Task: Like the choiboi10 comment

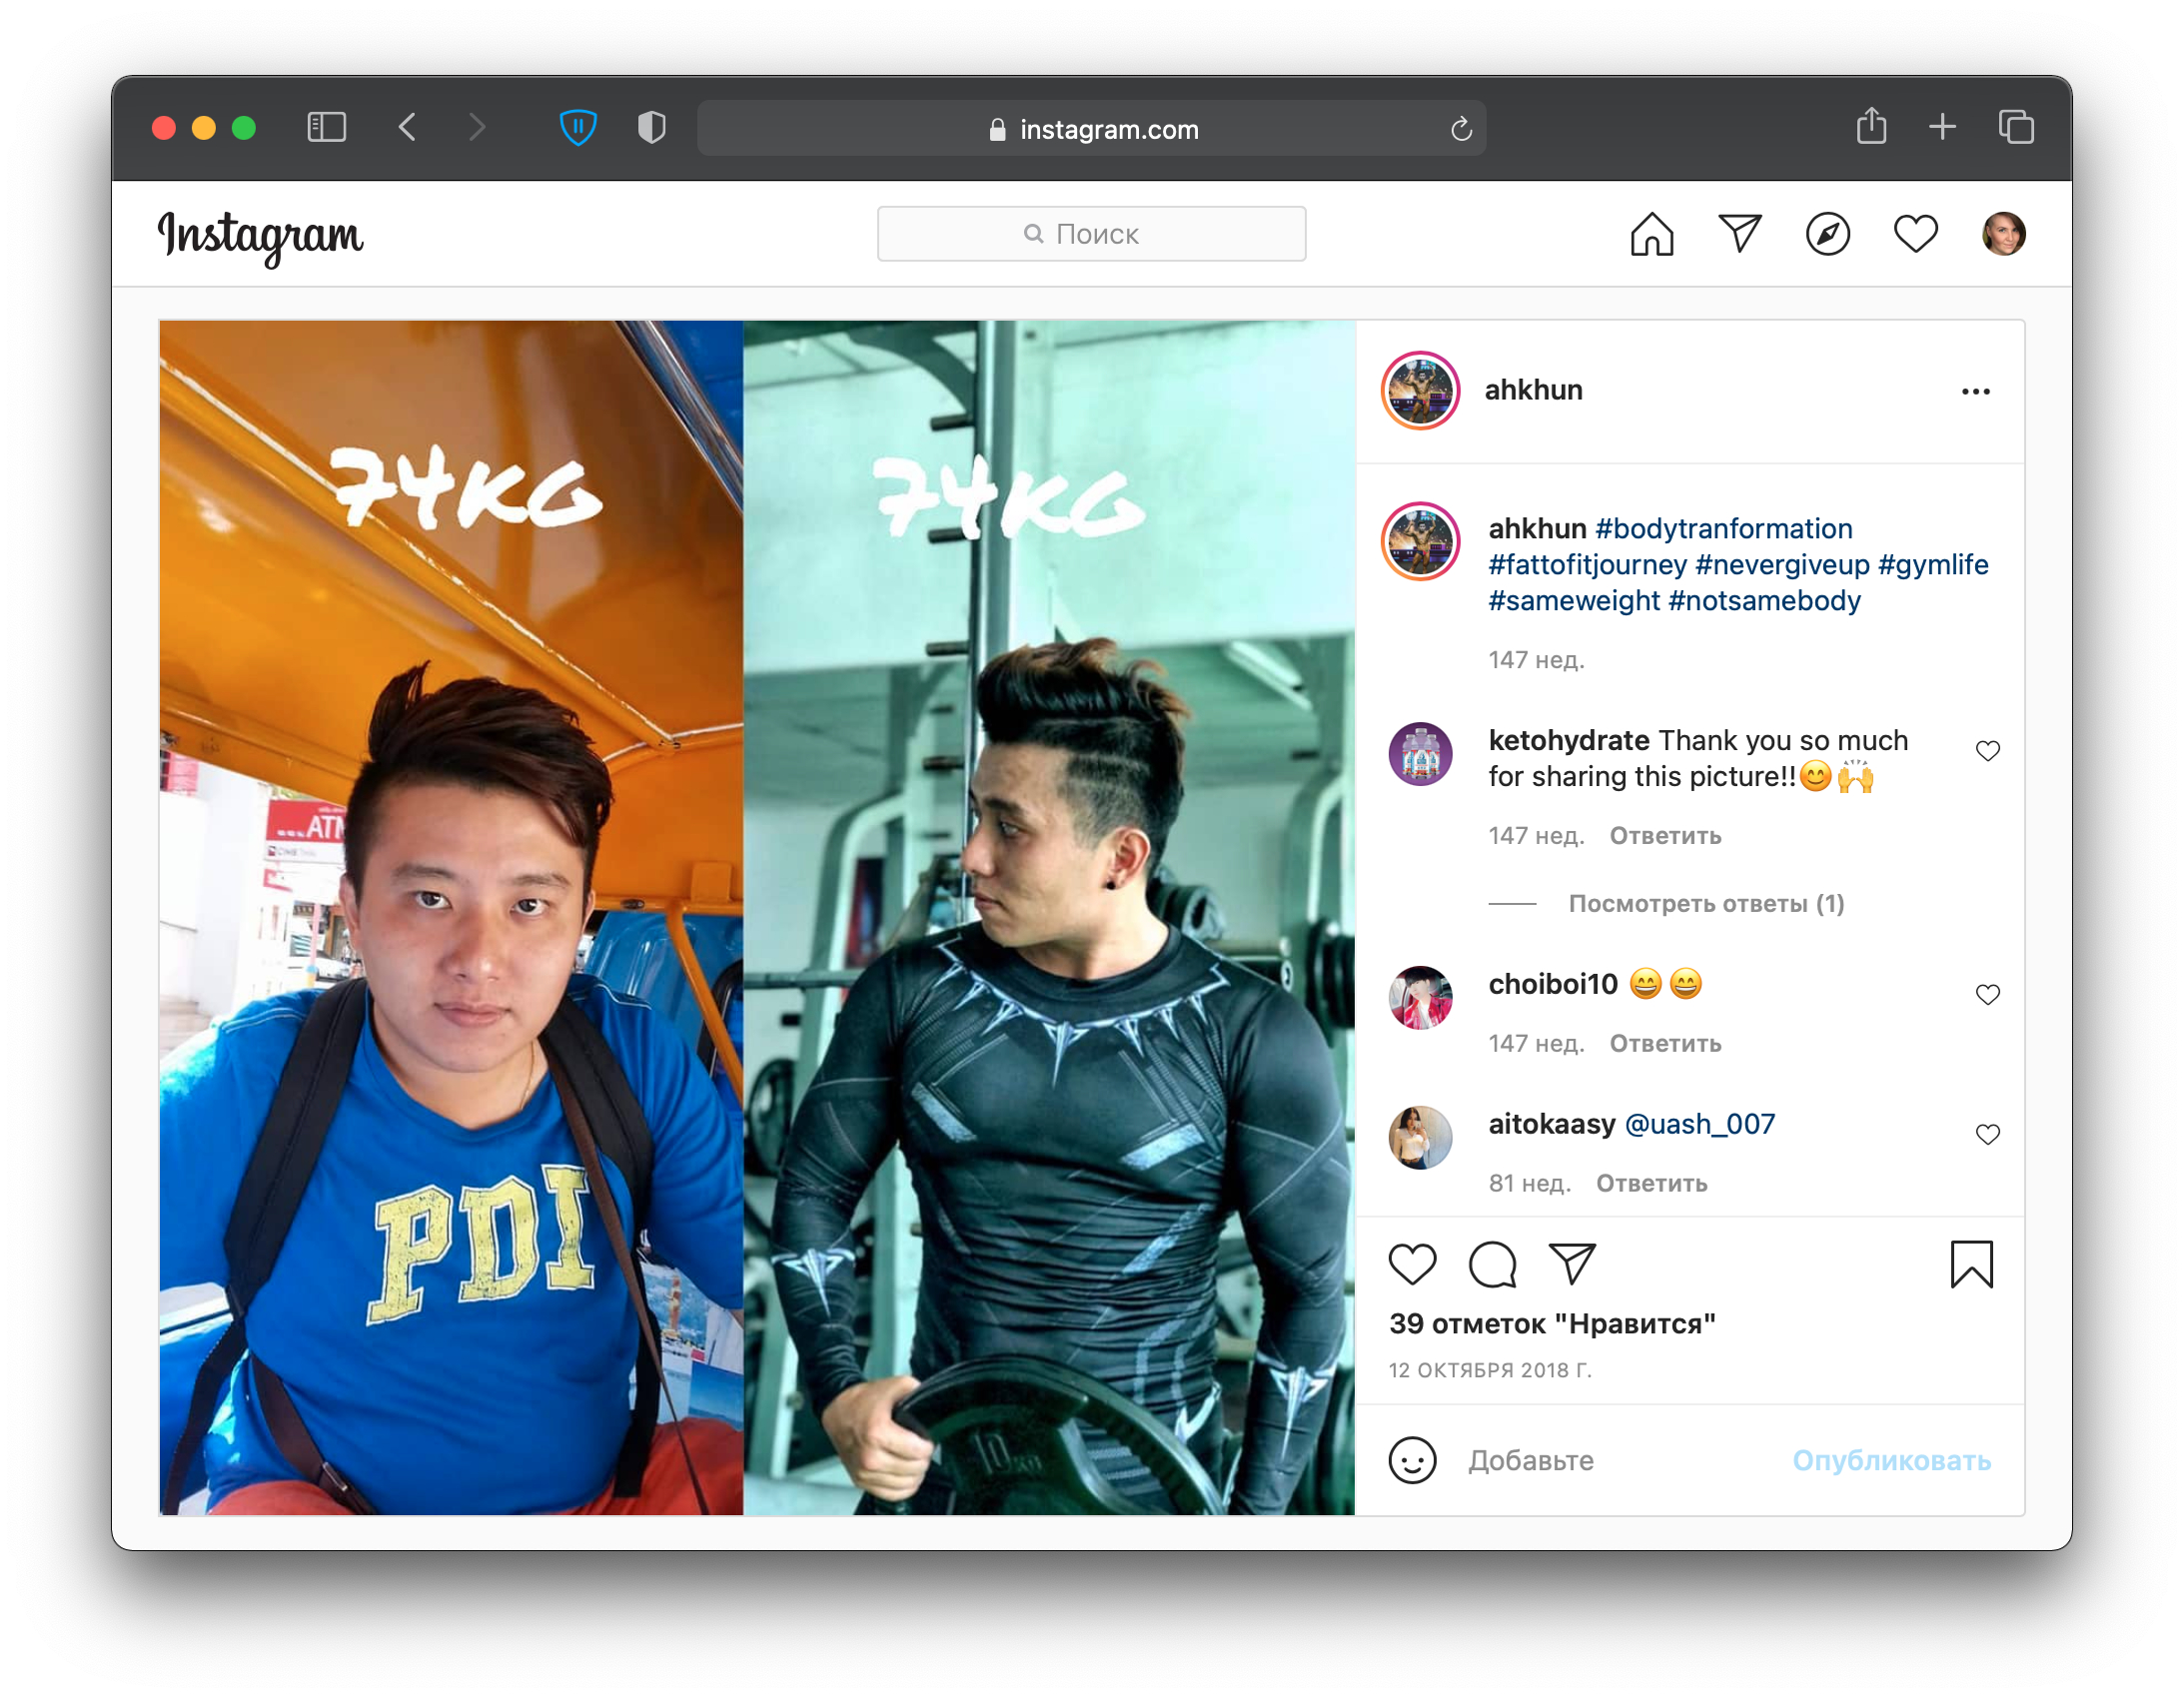Action: [x=1987, y=995]
